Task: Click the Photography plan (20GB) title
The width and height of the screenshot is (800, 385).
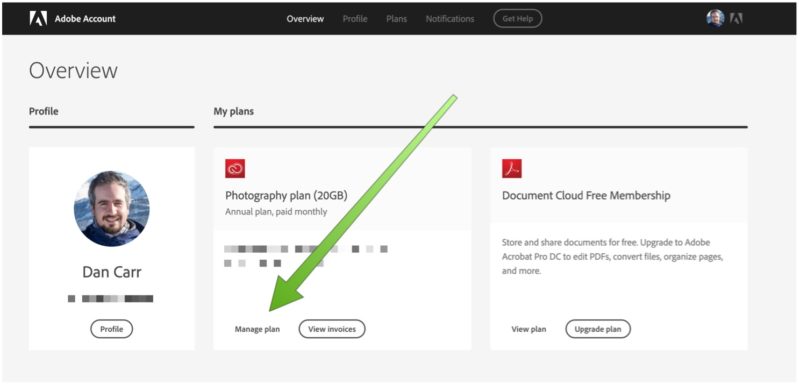Action: [x=286, y=196]
